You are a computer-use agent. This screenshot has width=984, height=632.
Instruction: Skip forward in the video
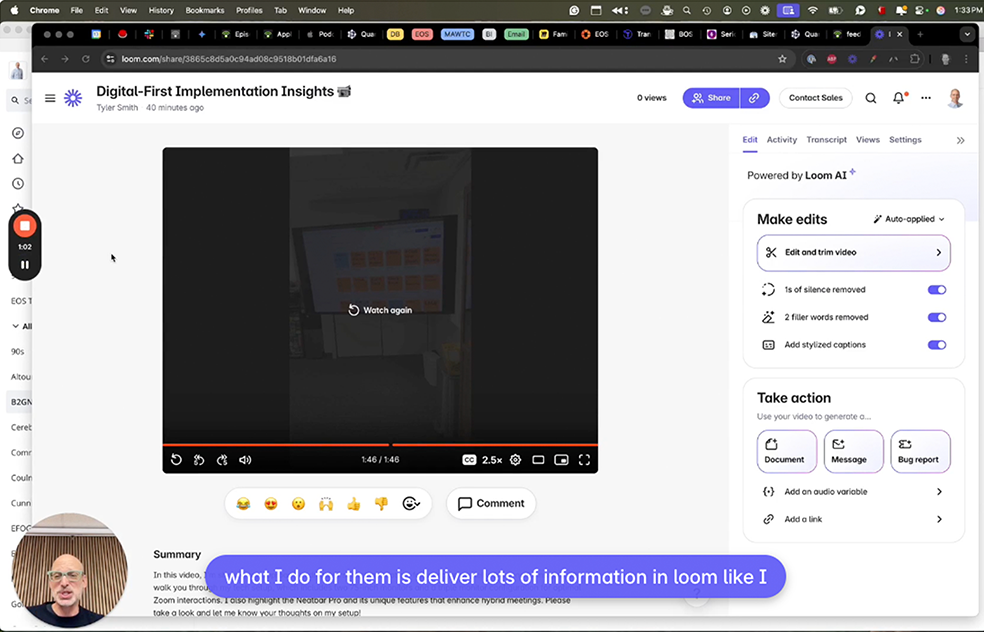(222, 460)
